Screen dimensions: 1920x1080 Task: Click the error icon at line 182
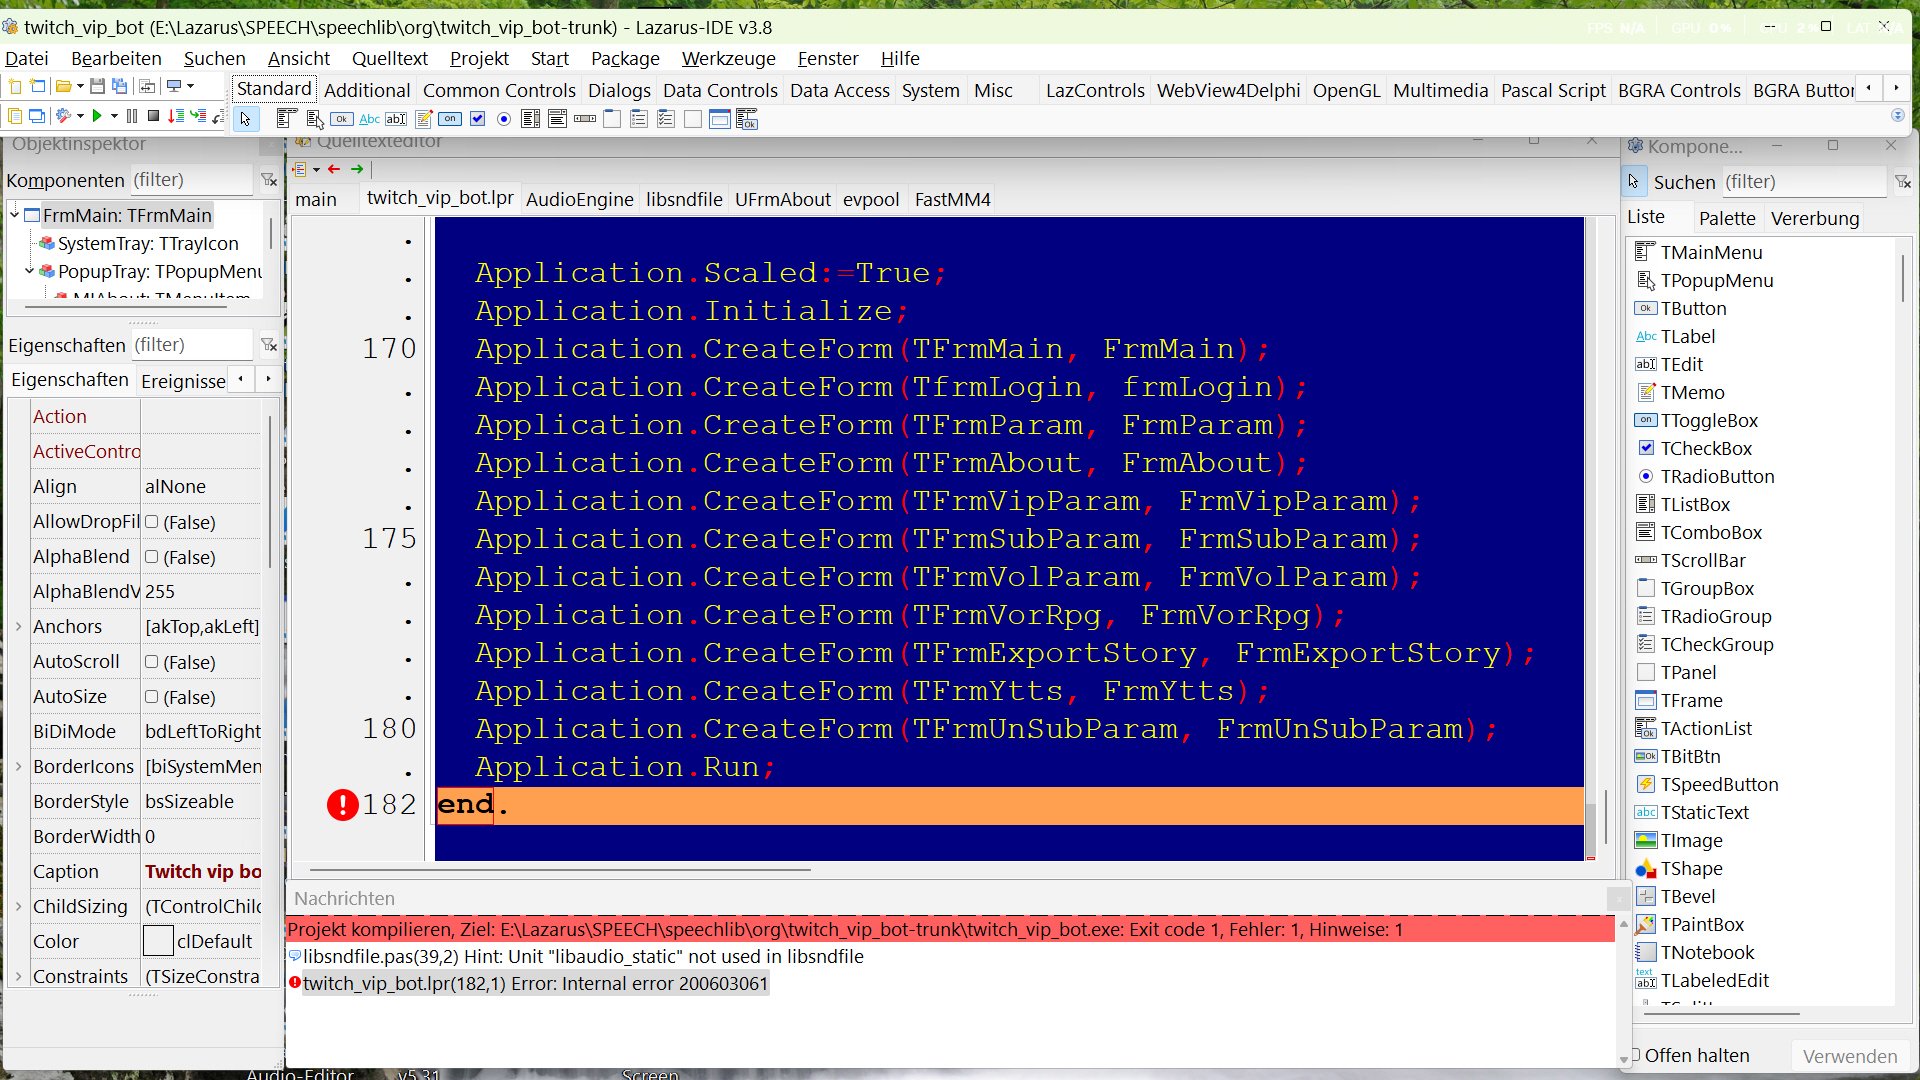click(x=342, y=805)
